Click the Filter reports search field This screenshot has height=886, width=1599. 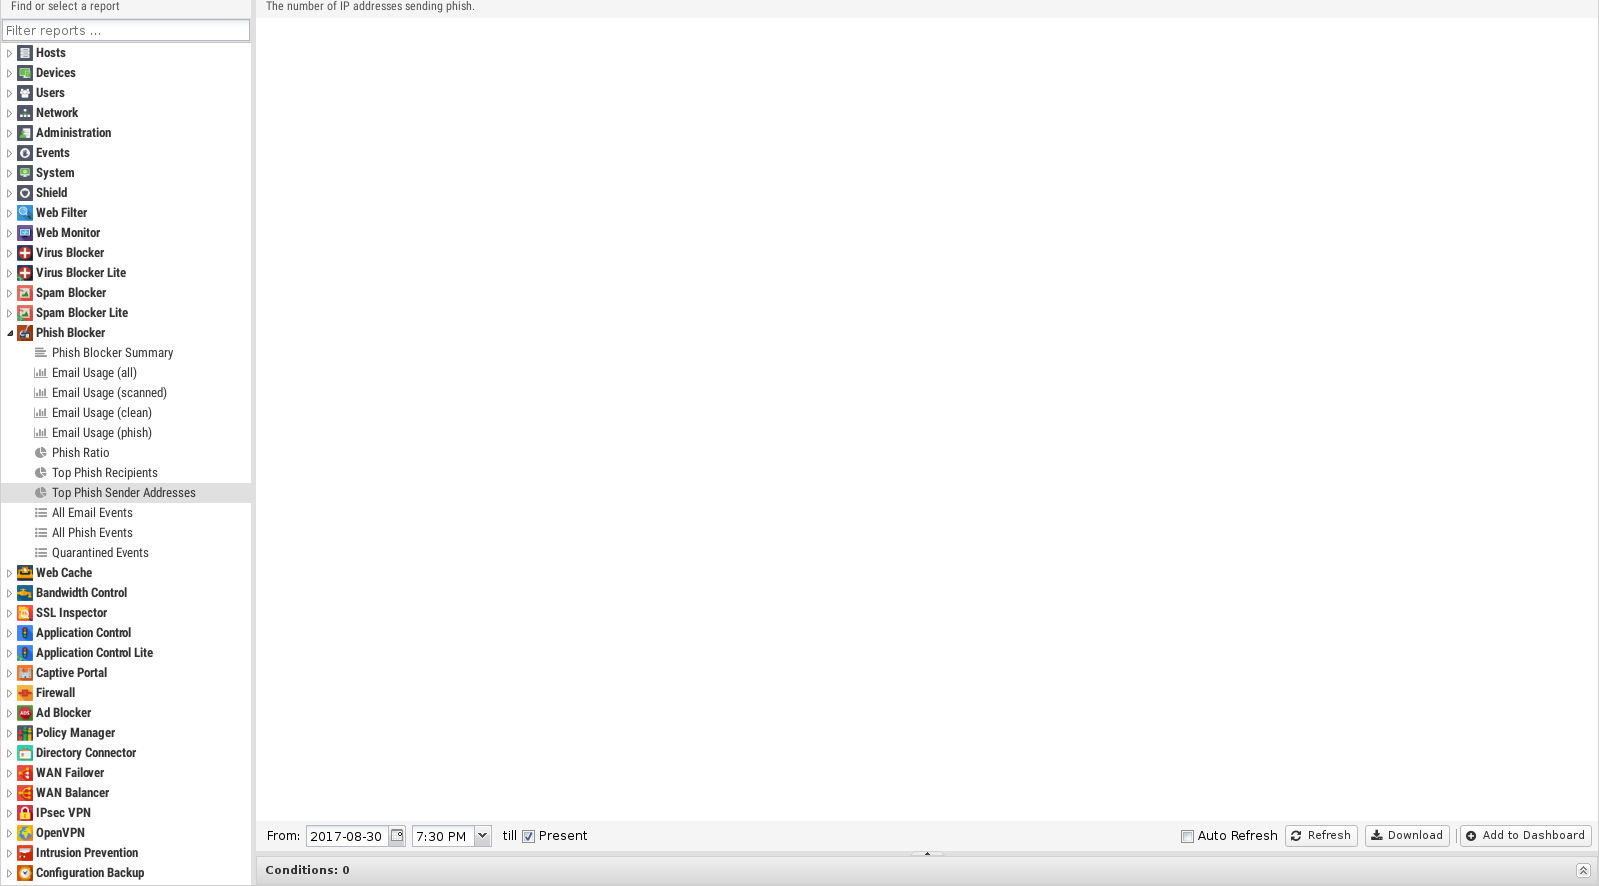(126, 30)
